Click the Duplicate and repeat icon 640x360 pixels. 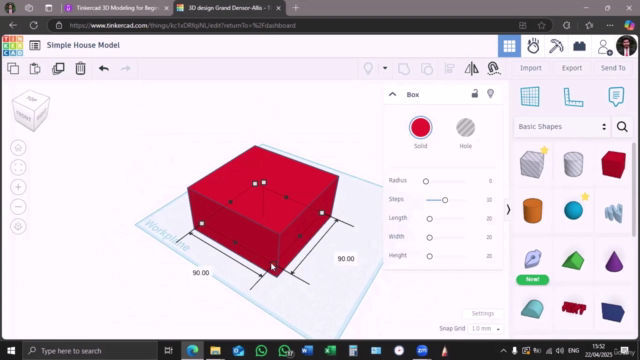[58, 68]
